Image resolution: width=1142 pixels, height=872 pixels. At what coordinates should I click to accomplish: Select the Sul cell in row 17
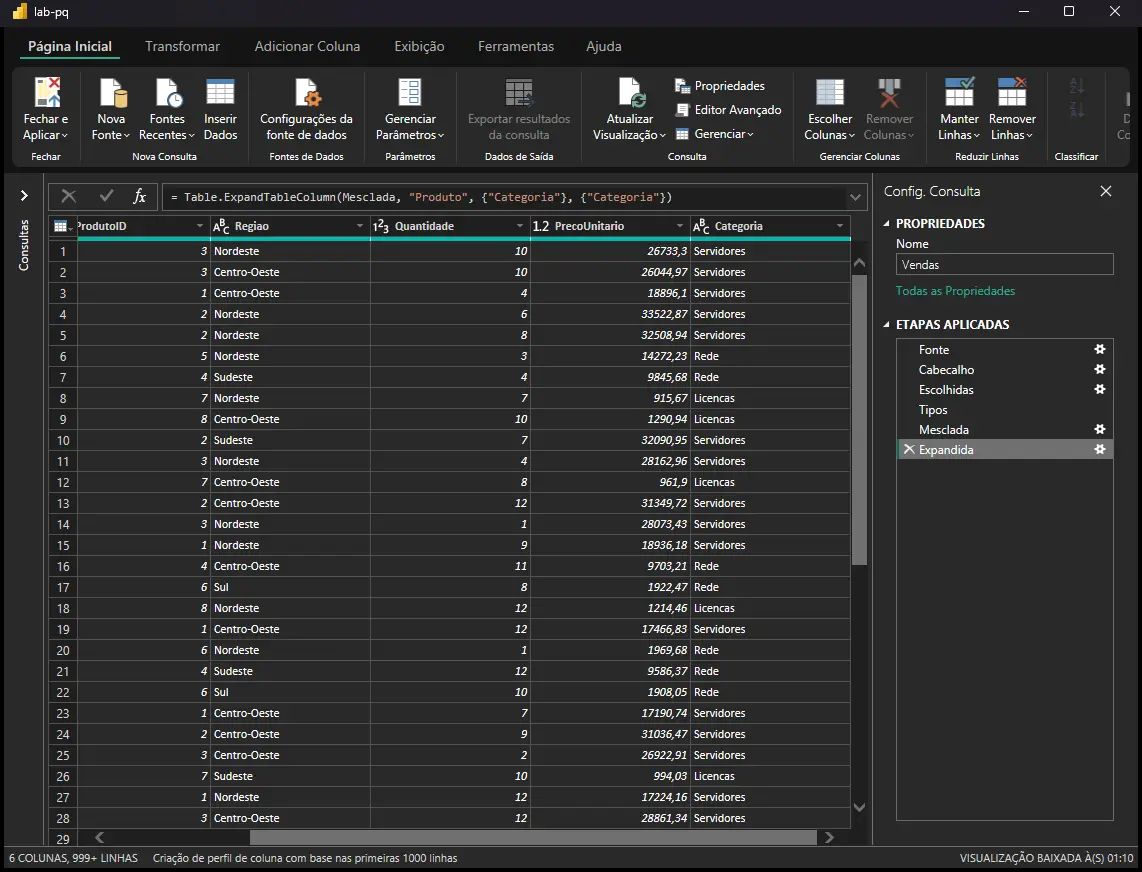click(x=290, y=587)
